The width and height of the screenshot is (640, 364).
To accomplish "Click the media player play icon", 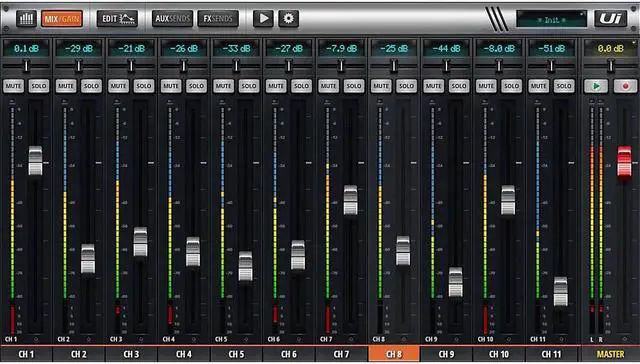I will click(x=264, y=19).
